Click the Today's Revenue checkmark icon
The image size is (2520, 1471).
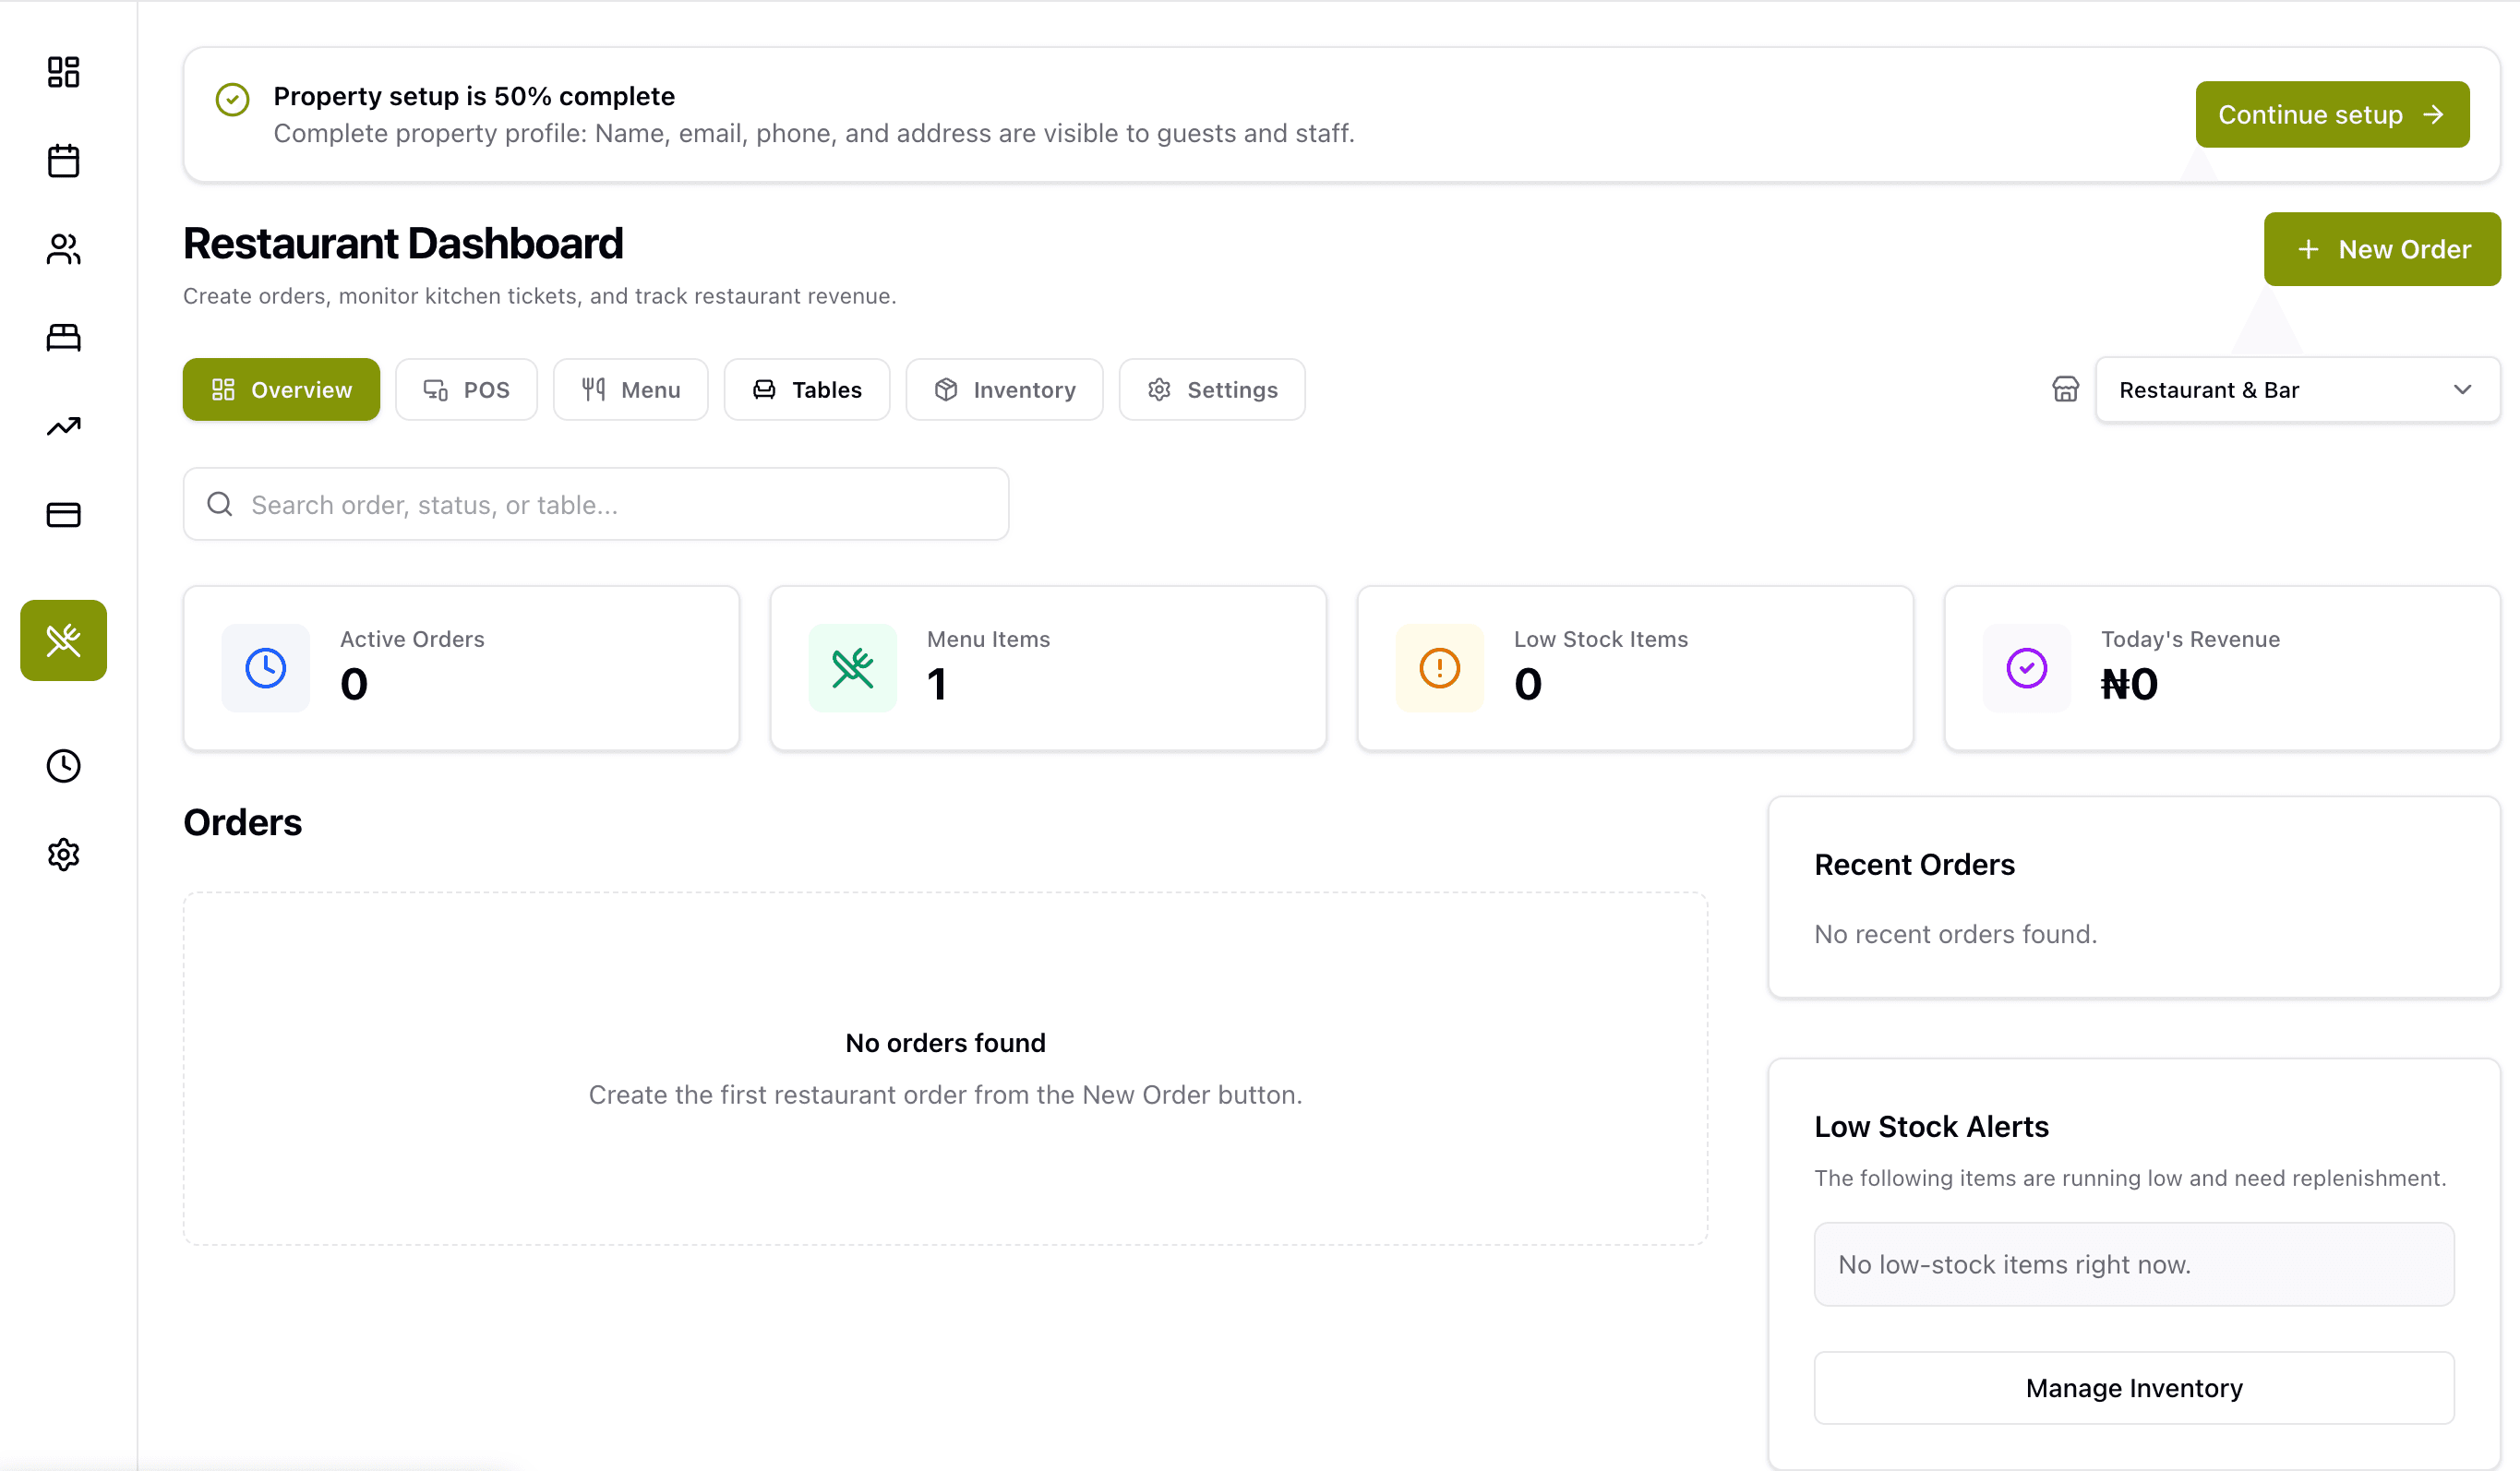[x=2026, y=668]
